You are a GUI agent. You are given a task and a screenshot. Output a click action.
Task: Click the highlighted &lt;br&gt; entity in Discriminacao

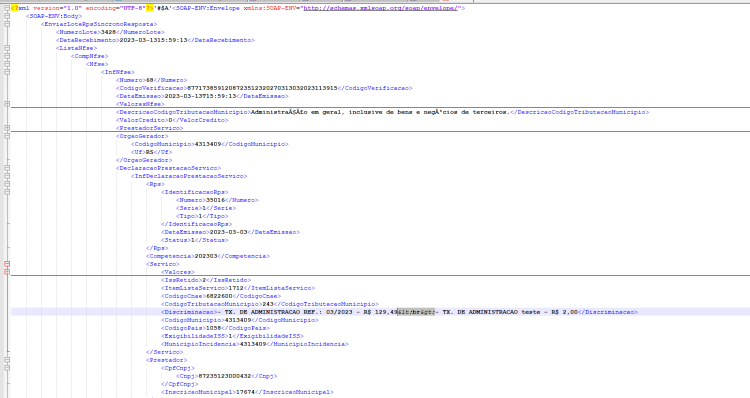click(416, 312)
